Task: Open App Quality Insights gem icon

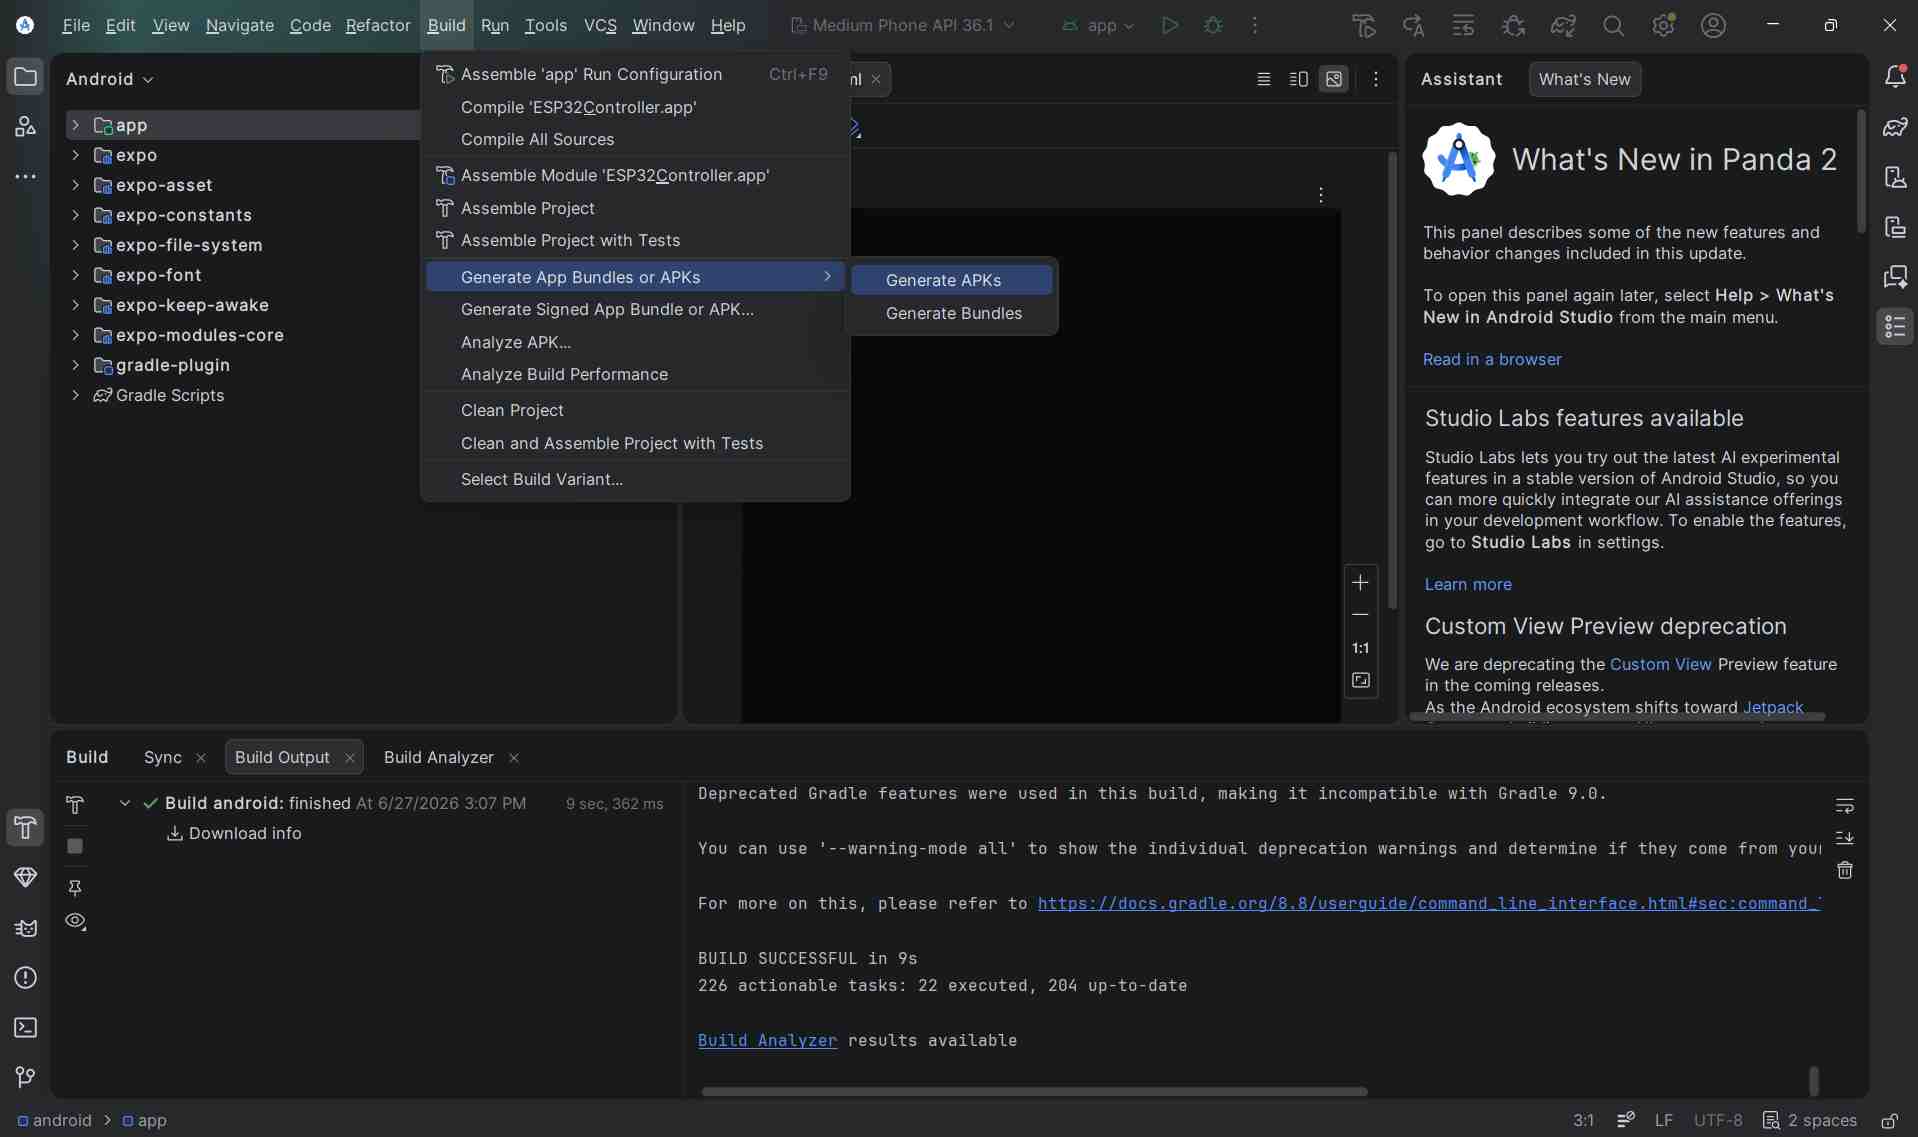Action: (x=25, y=877)
